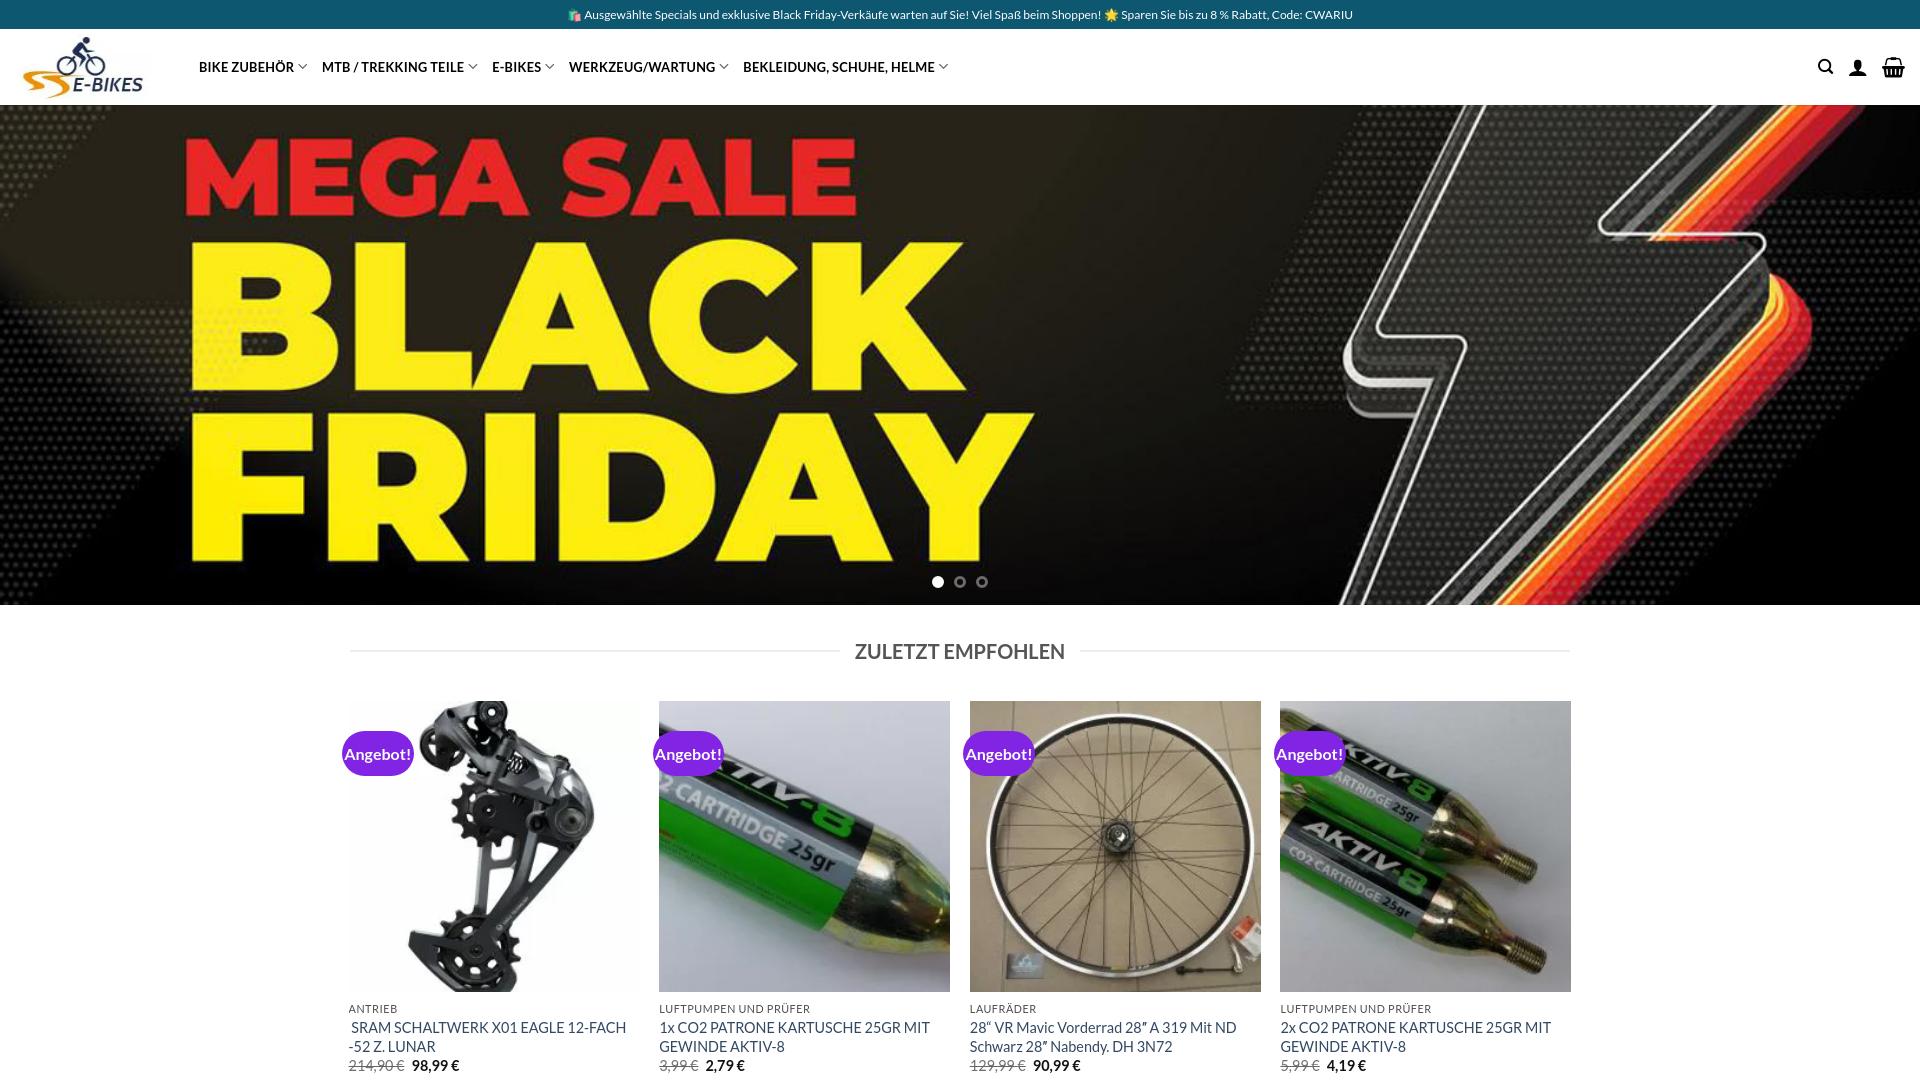Click the Angebot badge on Mavic Vorderrad
This screenshot has width=1920, height=1080.
999,754
